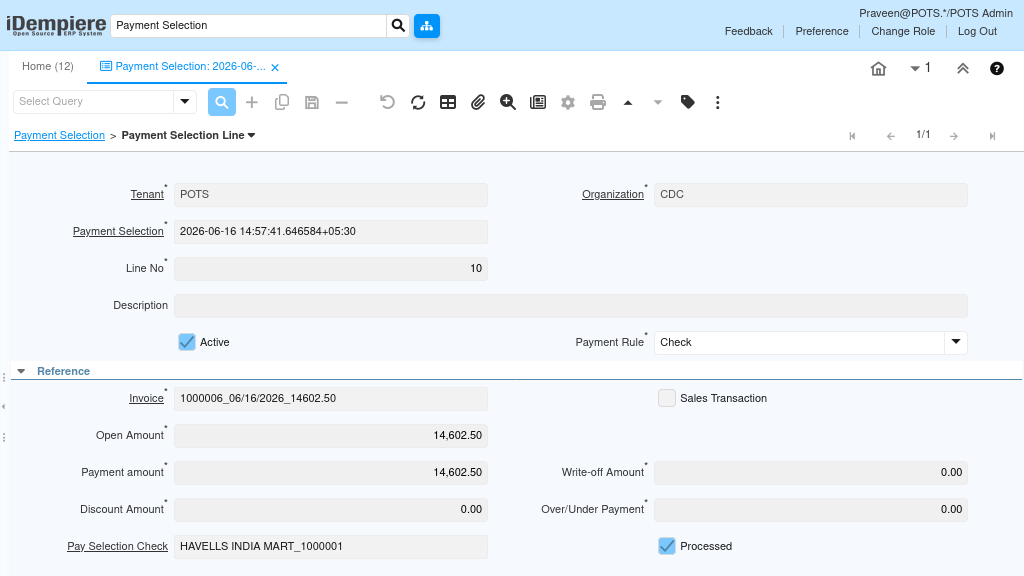Go to next record arrow

pyautogui.click(x=954, y=136)
